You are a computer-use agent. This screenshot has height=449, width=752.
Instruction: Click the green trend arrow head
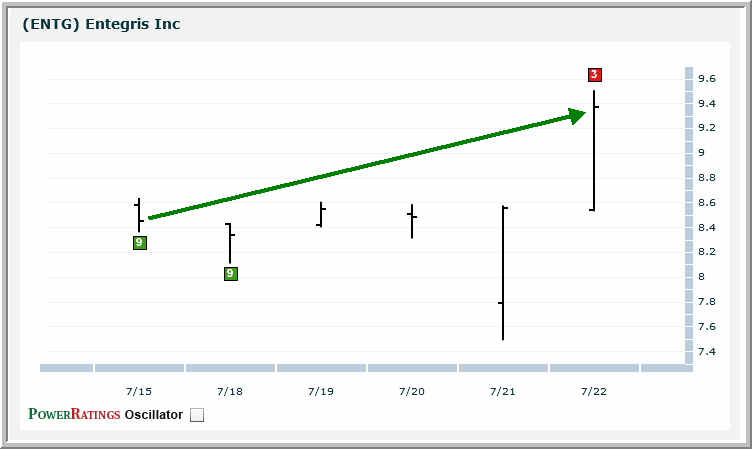[x=576, y=116]
